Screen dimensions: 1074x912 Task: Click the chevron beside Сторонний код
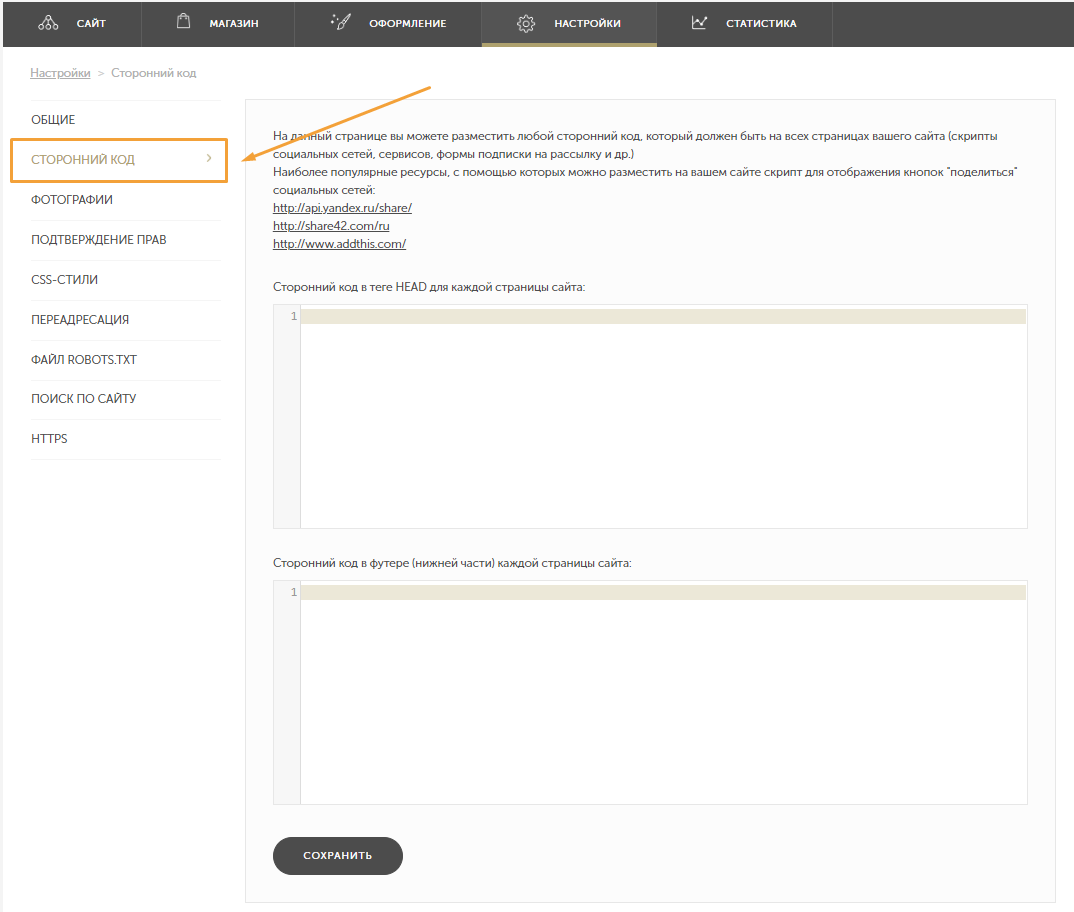[209, 158]
